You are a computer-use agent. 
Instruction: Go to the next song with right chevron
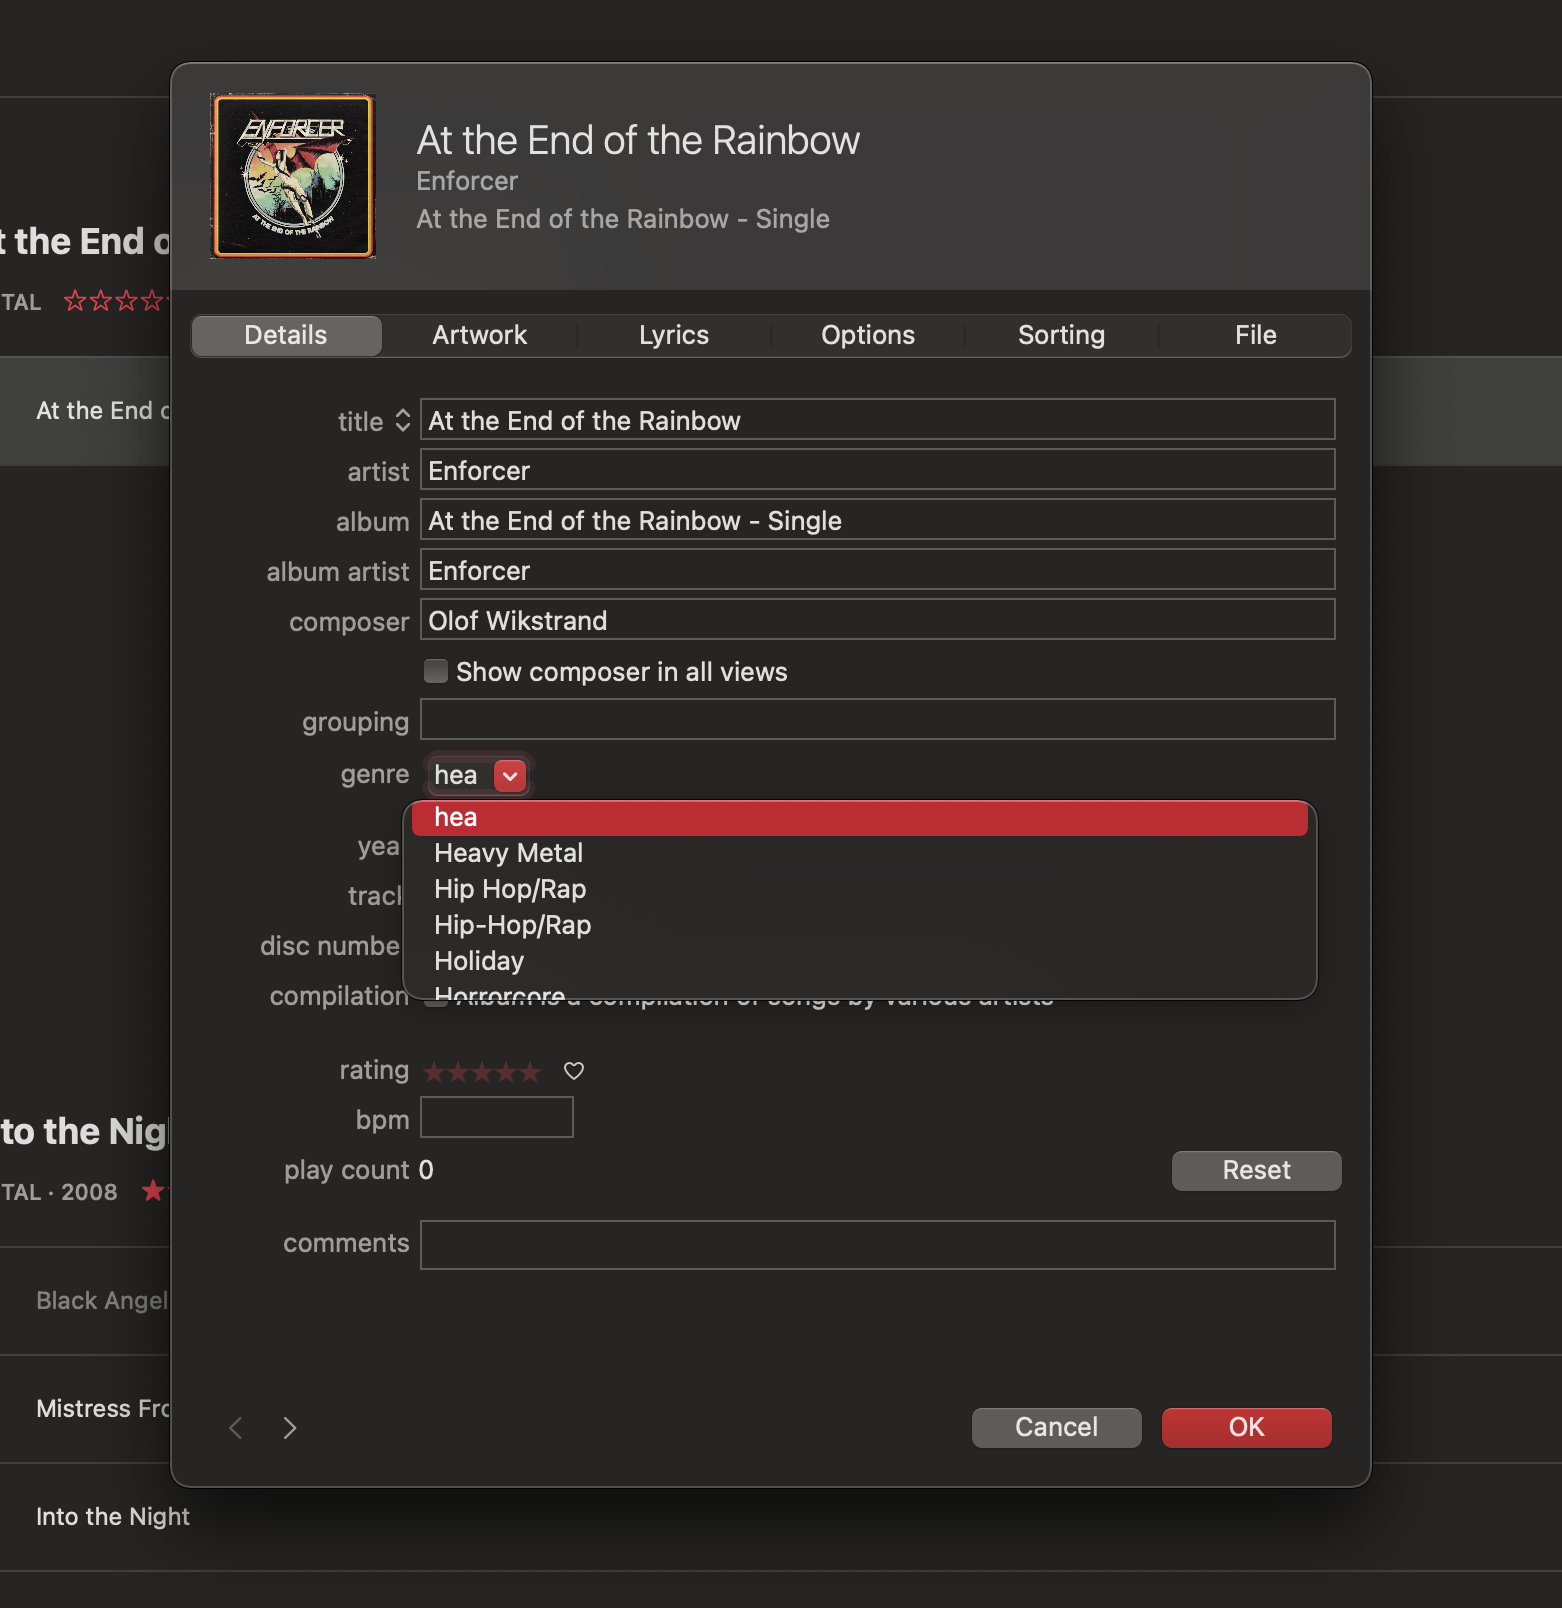[290, 1428]
